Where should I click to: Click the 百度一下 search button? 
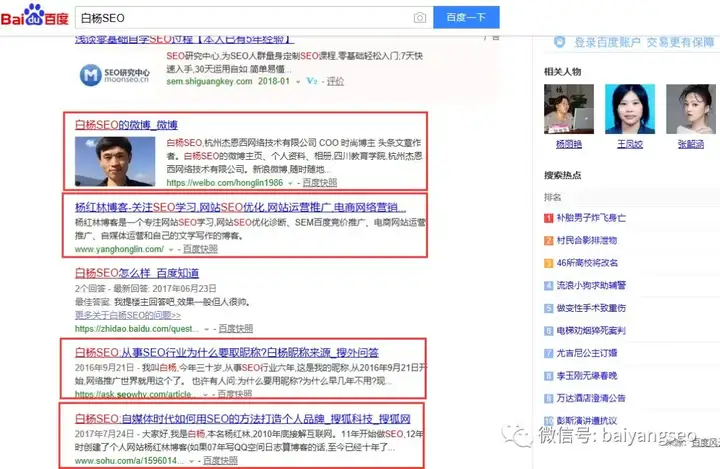466,17
